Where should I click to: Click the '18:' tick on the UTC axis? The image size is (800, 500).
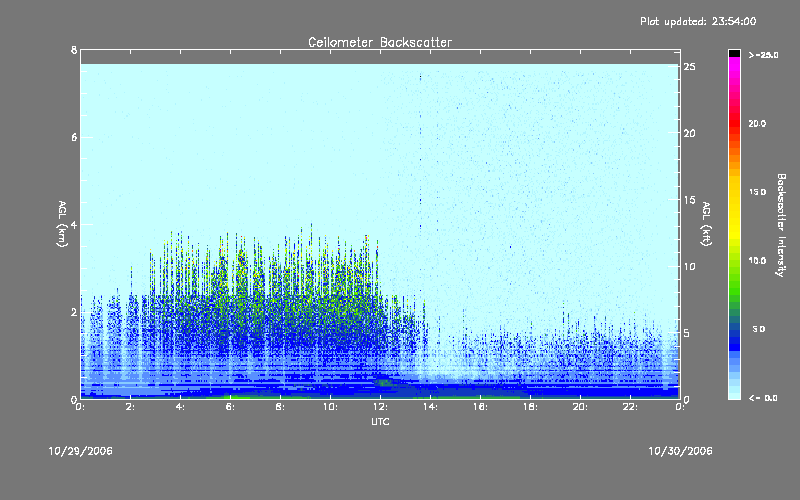point(530,407)
